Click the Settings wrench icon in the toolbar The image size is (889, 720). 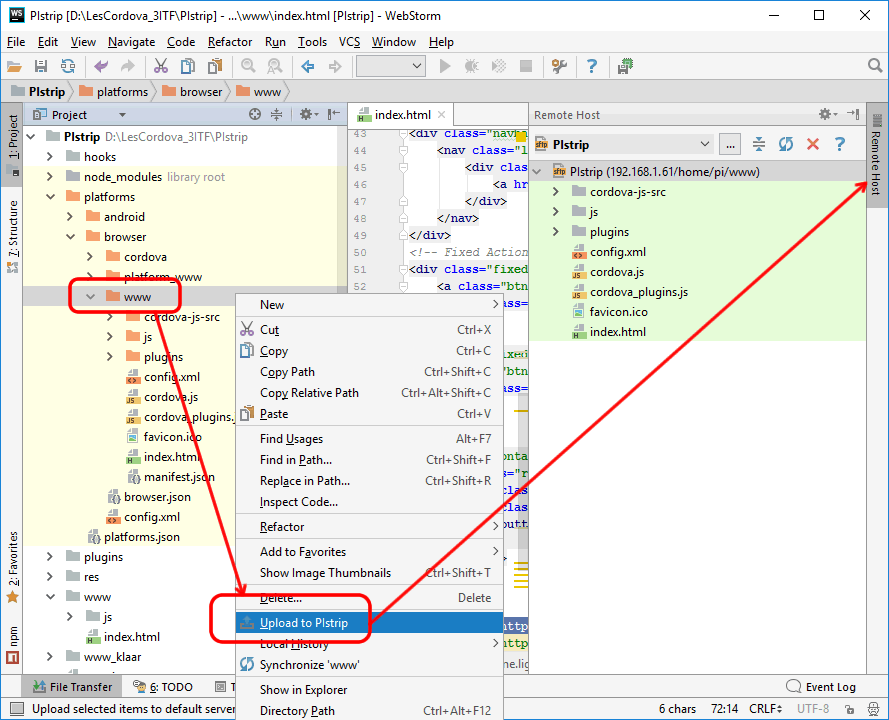pyautogui.click(x=559, y=66)
